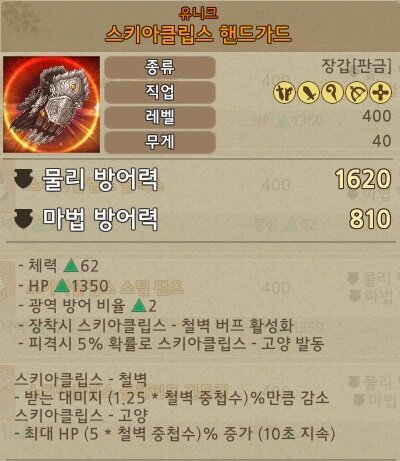The height and width of the screenshot is (461, 400).
Task: Select the 직업 label row
Action: 160,92
